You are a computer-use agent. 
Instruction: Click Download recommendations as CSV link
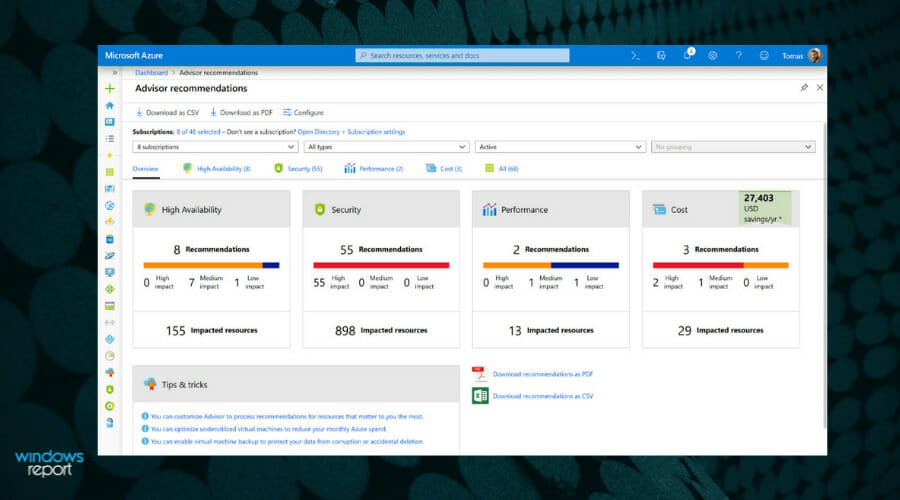coord(543,396)
